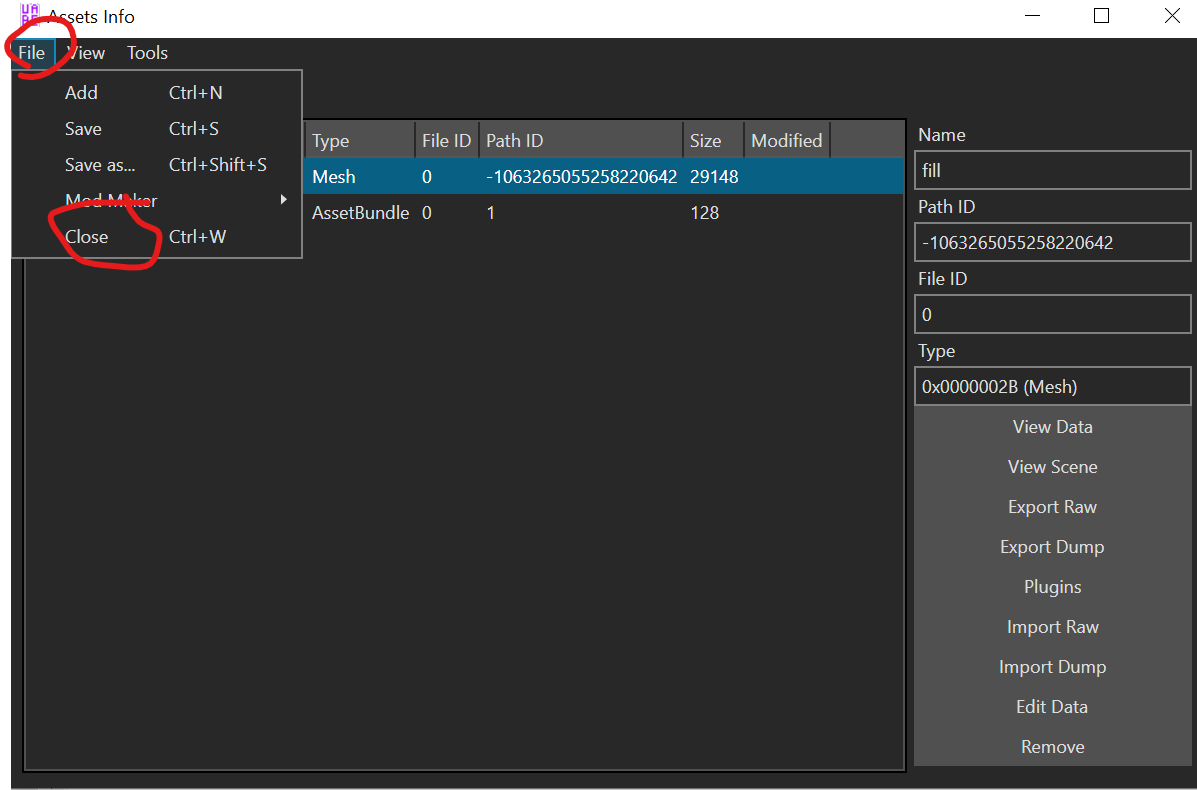Click the Type field showing 0x0000002B (Mesh)
1197x790 pixels.
click(x=1053, y=387)
